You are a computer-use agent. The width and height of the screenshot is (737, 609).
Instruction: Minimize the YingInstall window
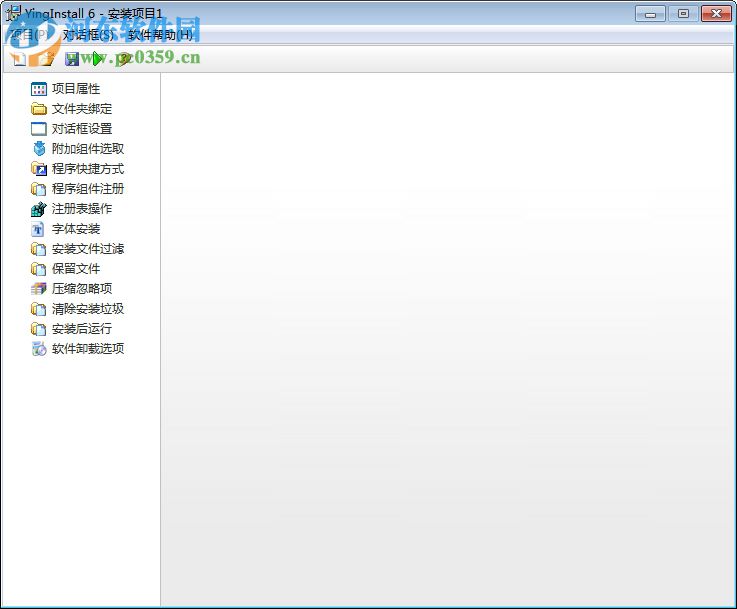tap(650, 14)
